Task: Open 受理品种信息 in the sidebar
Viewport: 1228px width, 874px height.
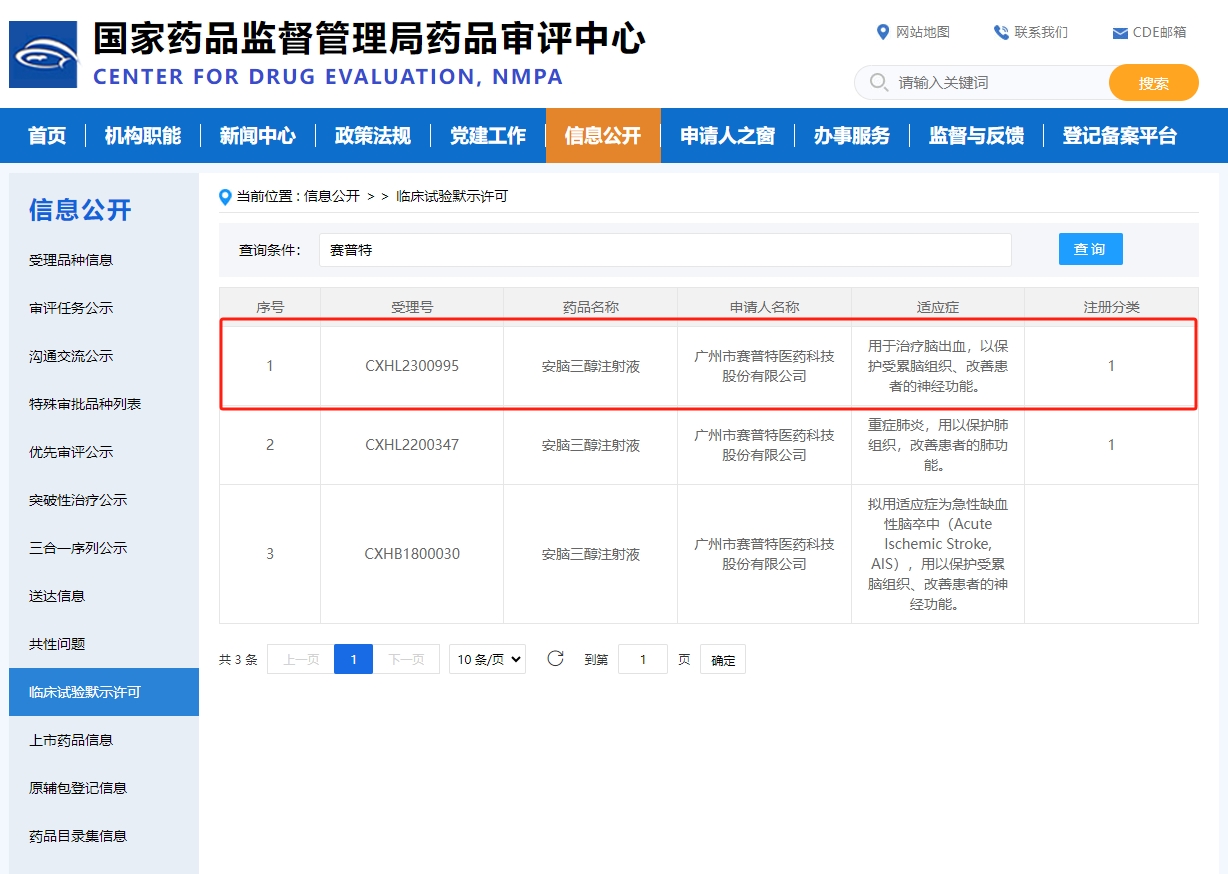Action: (71, 260)
